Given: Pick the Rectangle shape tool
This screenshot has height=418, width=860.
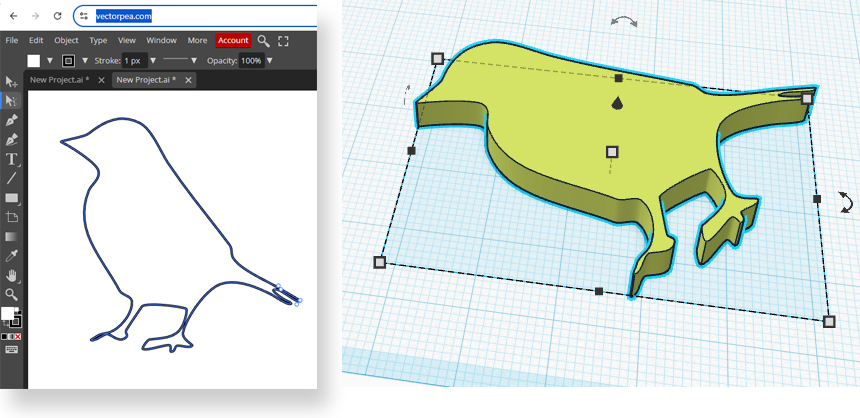Looking at the screenshot, I should [12, 198].
